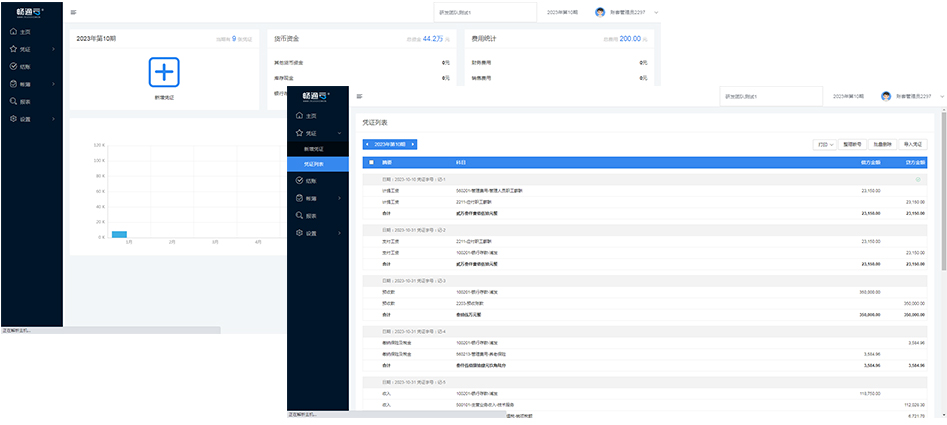Go to next period with the right arrow

412,145
